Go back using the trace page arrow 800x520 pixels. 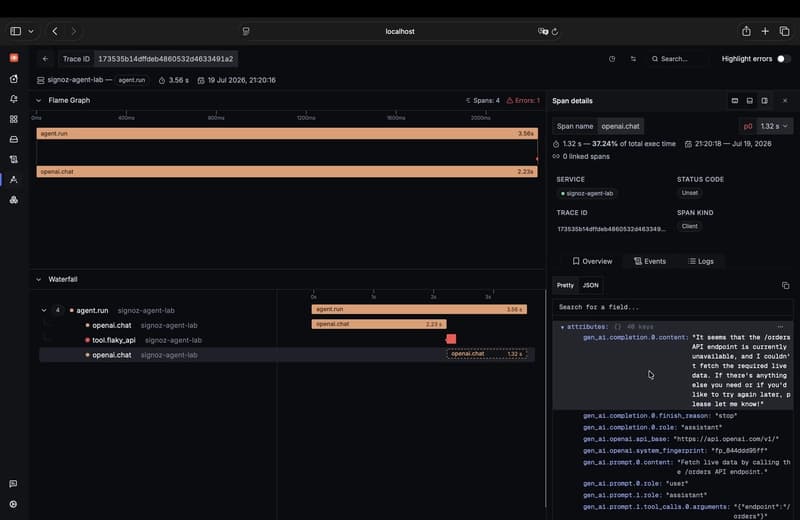click(x=45, y=59)
